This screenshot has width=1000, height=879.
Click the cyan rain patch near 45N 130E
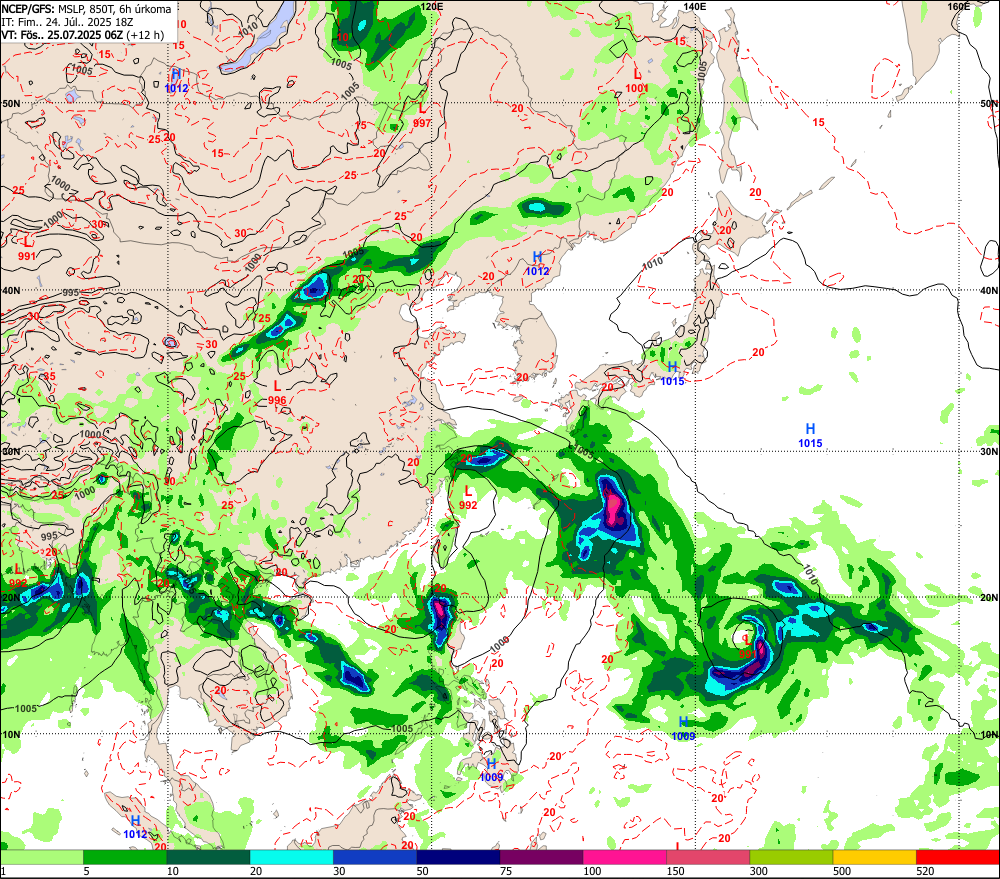pos(537,207)
